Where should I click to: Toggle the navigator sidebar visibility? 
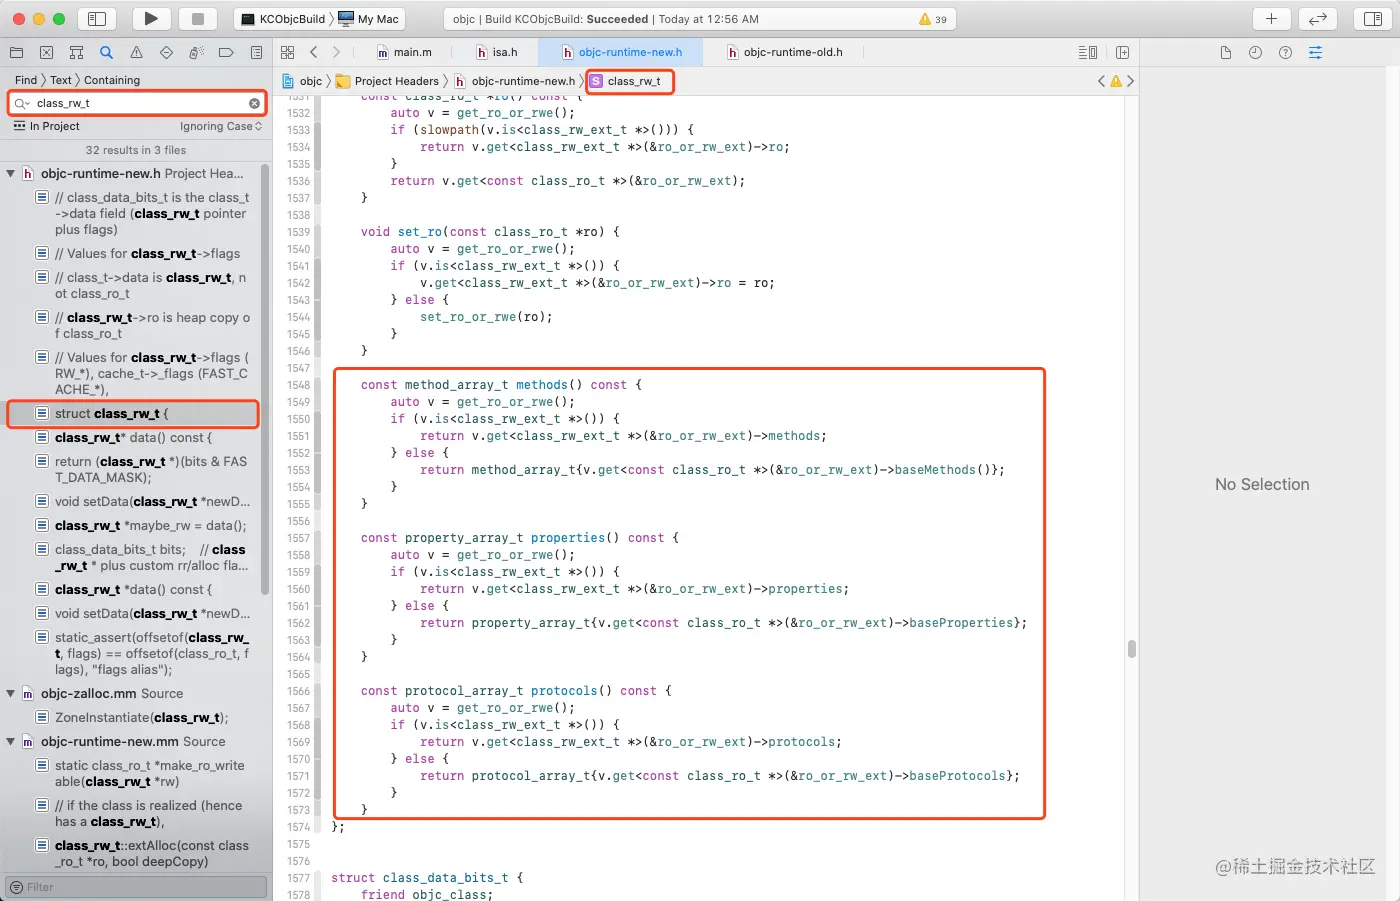click(97, 18)
